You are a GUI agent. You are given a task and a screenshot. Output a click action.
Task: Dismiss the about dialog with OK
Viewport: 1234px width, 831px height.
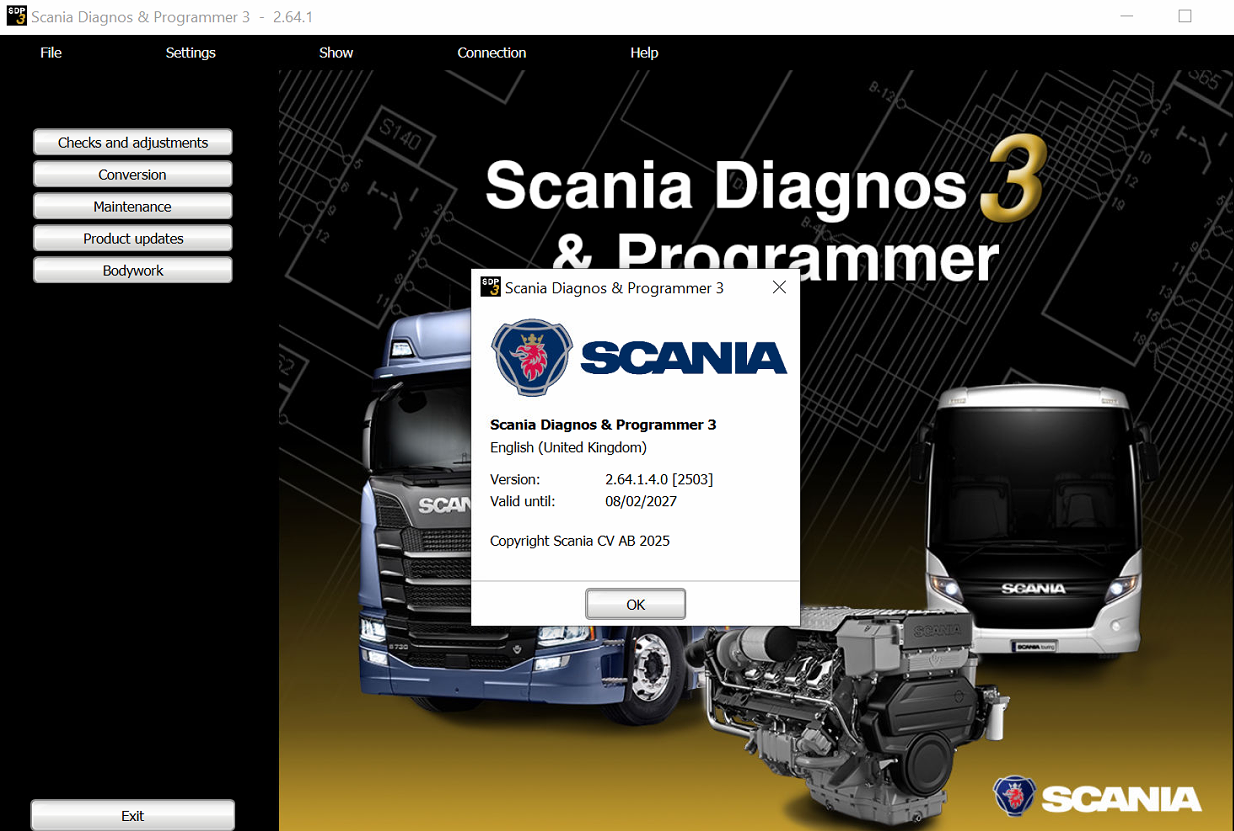point(635,603)
